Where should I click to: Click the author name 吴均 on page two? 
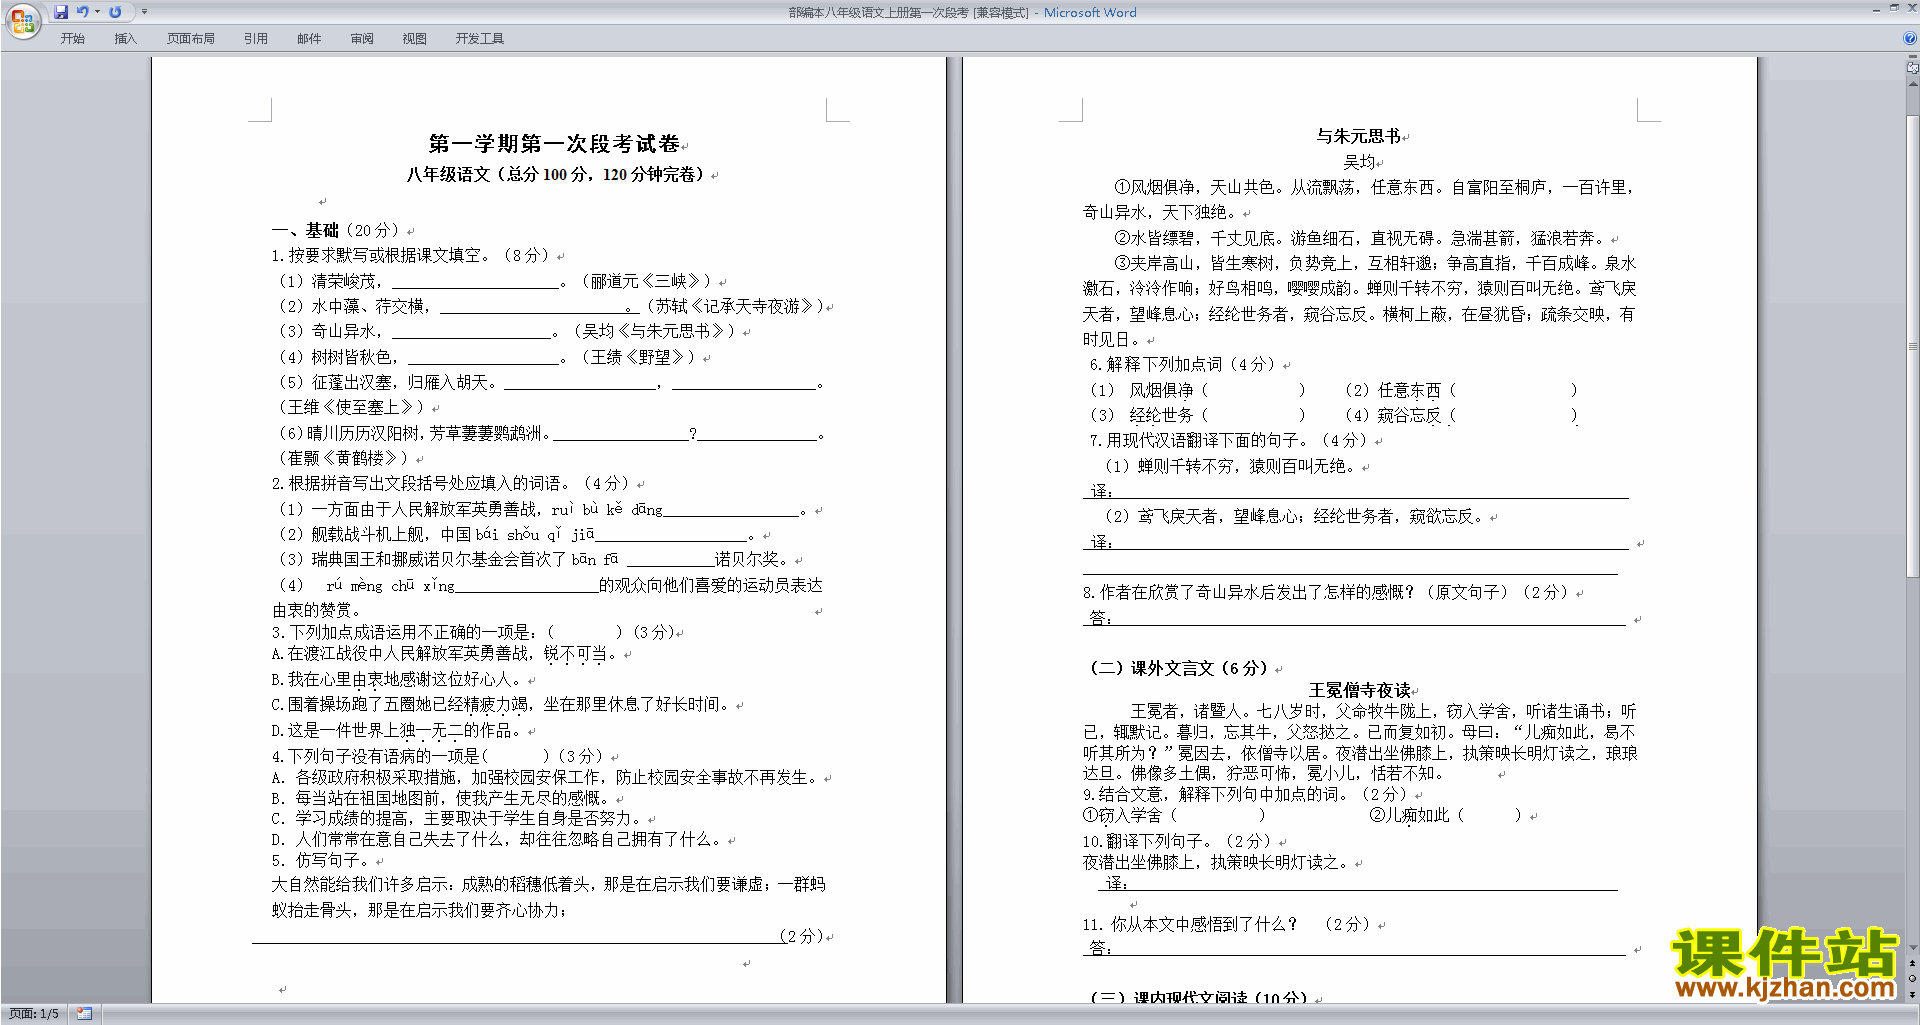[x=1359, y=162]
